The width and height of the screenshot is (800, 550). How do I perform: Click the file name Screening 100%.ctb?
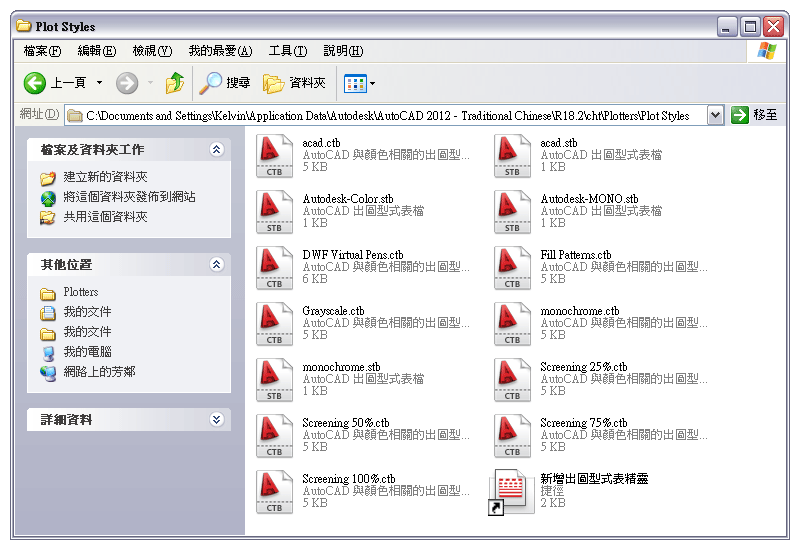[x=348, y=479]
